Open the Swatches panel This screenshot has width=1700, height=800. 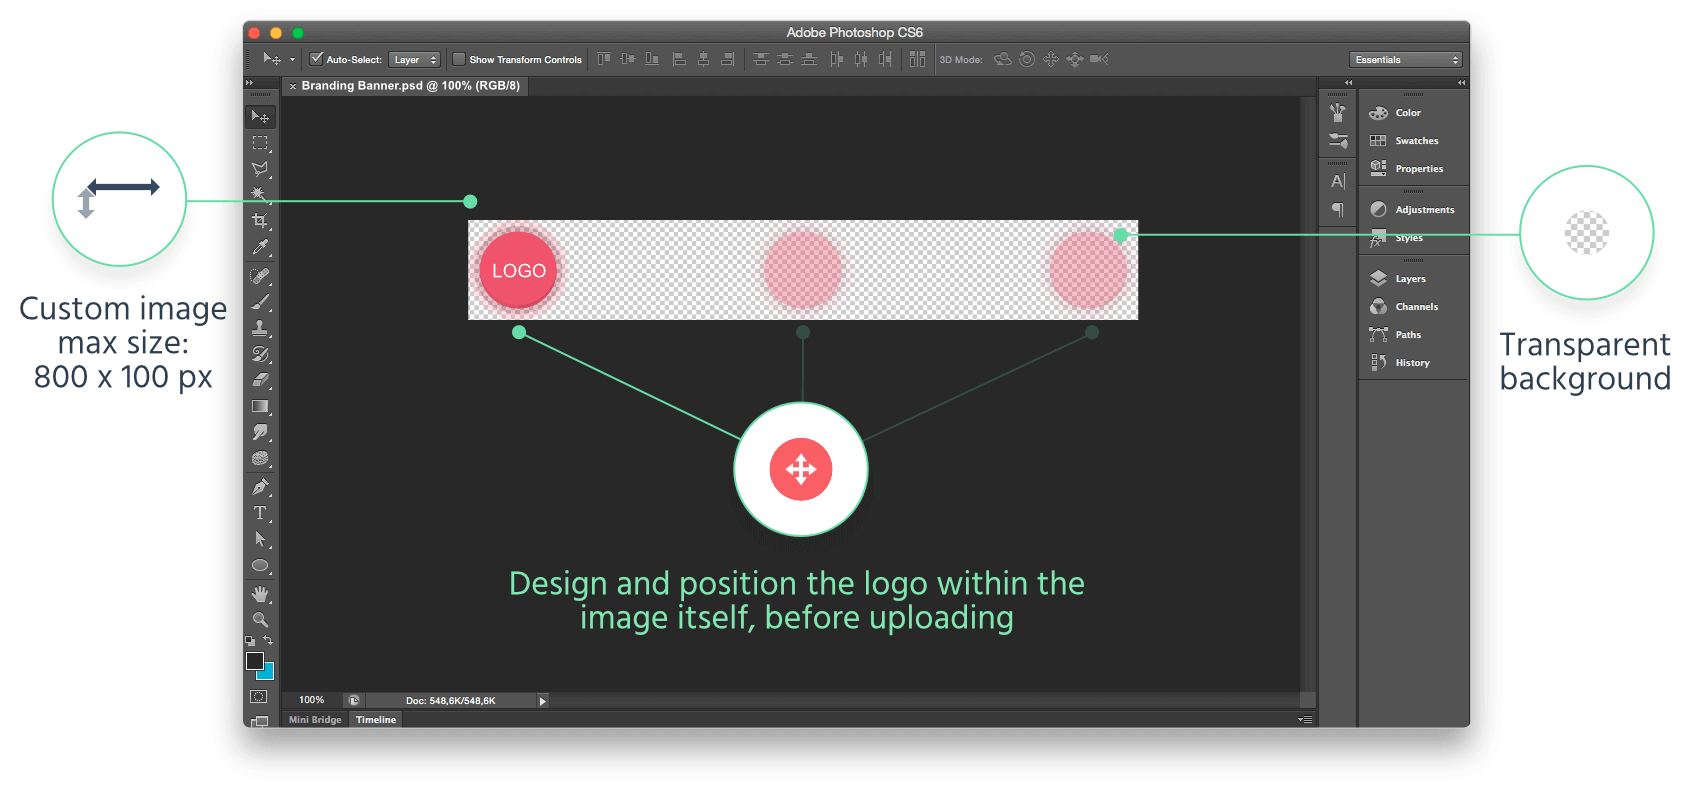point(1417,141)
